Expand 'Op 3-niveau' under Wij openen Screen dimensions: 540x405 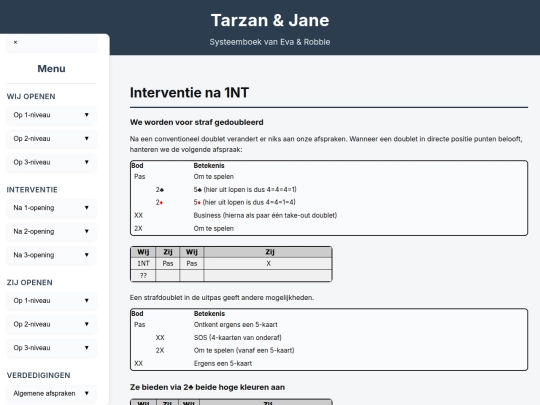tap(51, 162)
